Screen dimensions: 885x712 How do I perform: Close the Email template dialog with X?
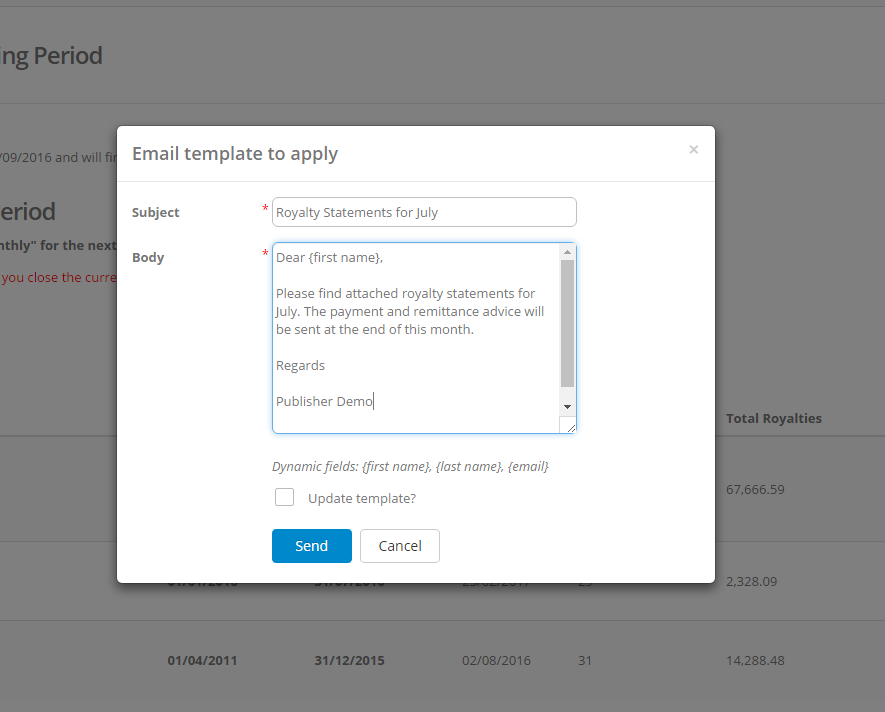coord(693,150)
